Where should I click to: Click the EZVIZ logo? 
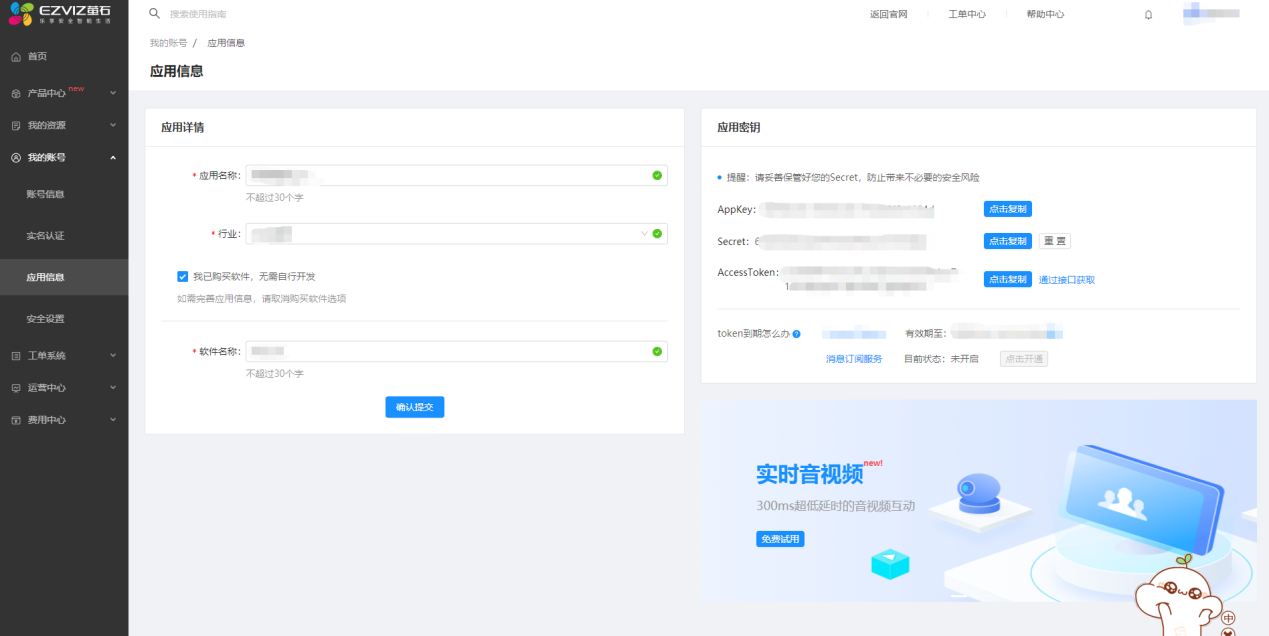[62, 14]
